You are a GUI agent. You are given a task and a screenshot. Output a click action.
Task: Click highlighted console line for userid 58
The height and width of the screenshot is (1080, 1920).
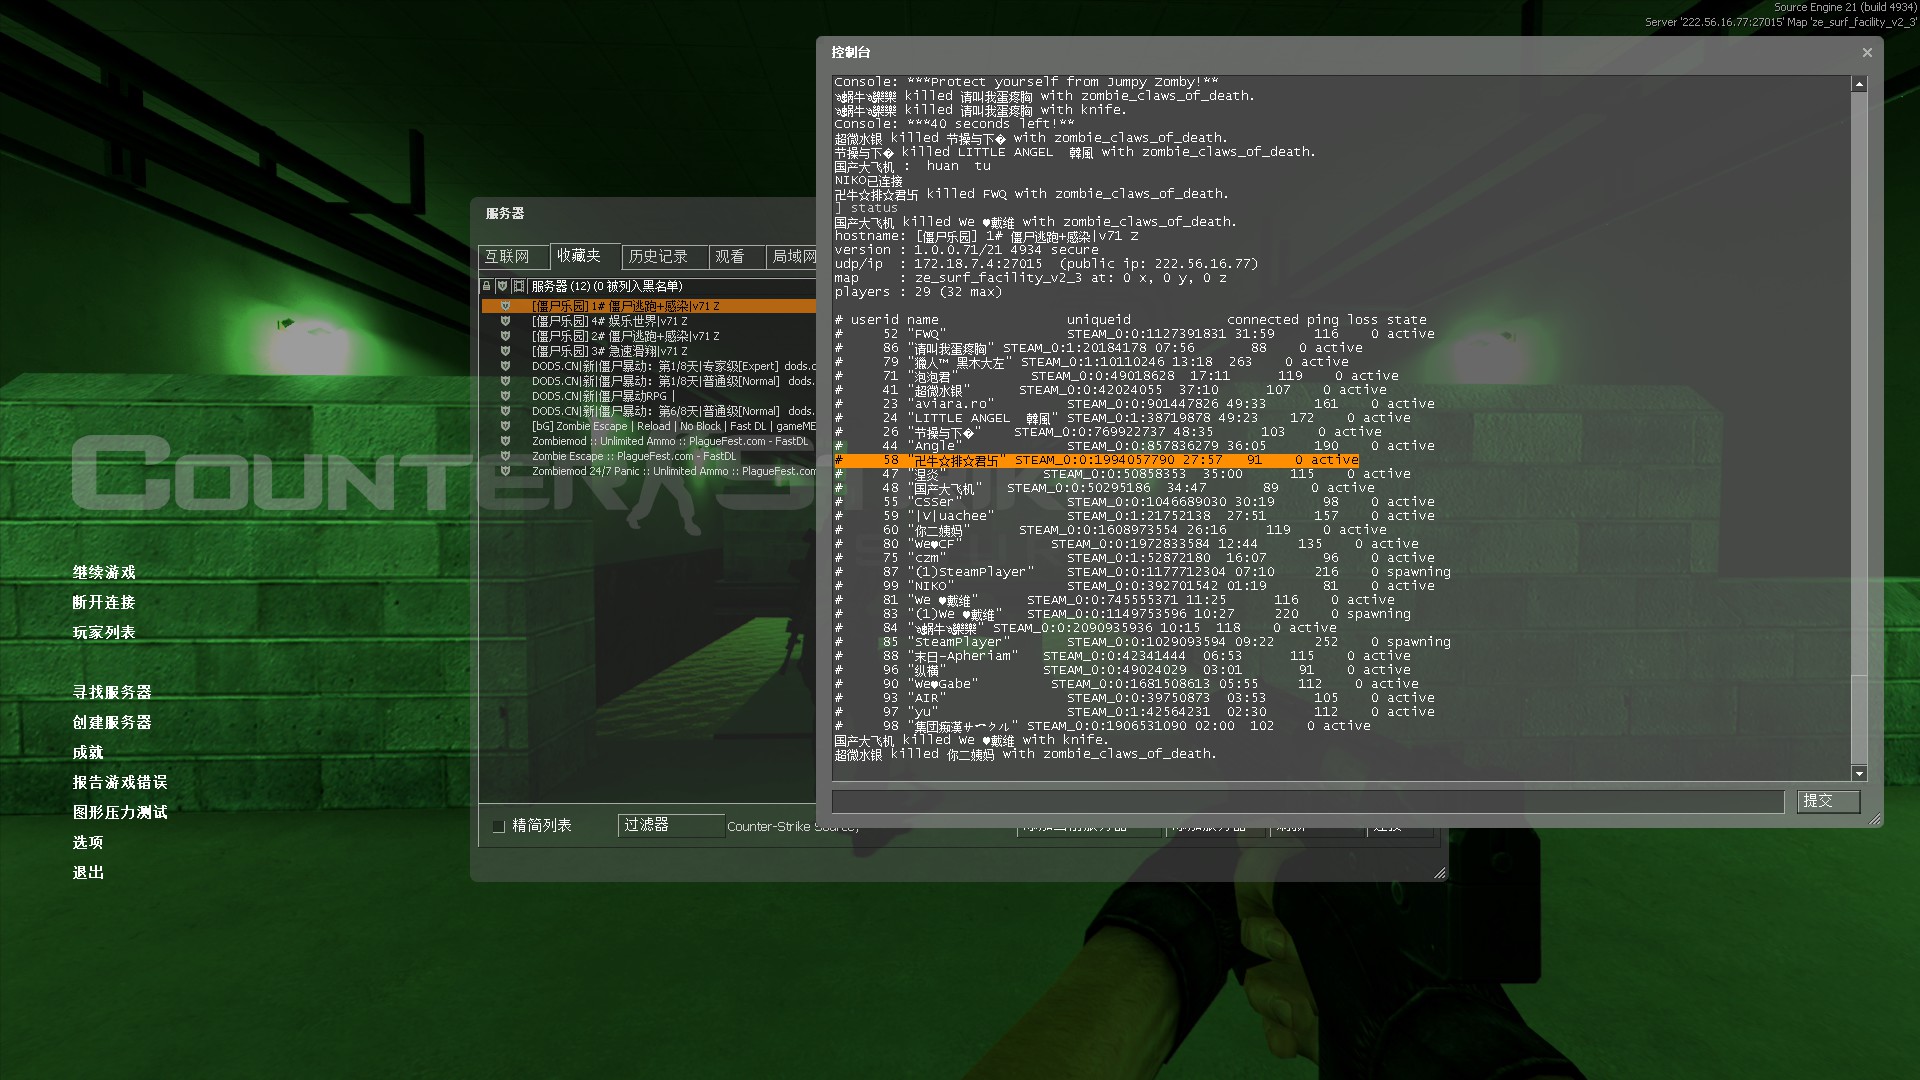(x=1096, y=460)
